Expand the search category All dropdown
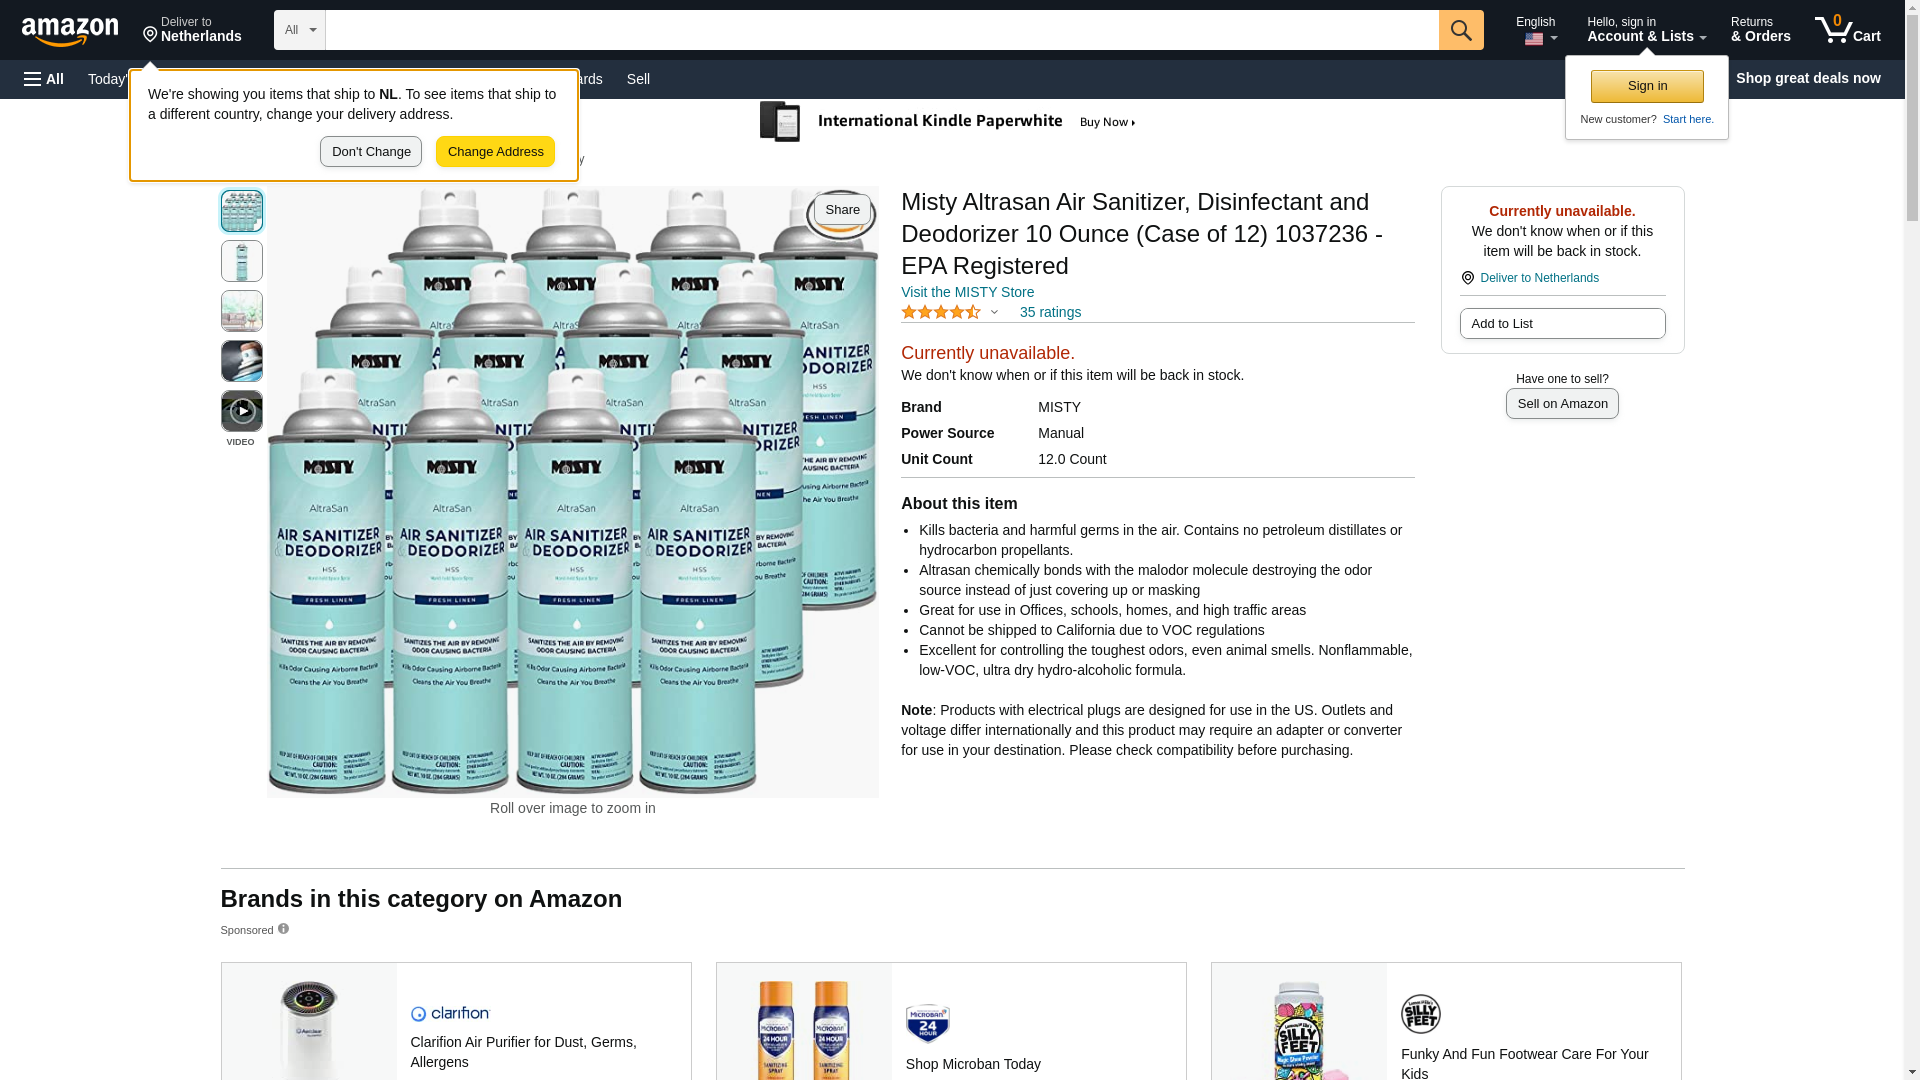 pyautogui.click(x=300, y=30)
